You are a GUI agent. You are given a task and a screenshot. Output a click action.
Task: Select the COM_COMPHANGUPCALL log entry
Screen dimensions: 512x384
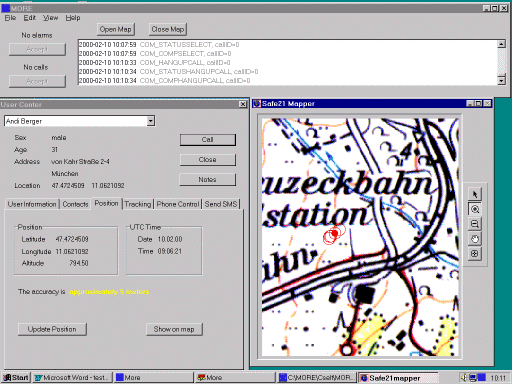click(x=164, y=80)
